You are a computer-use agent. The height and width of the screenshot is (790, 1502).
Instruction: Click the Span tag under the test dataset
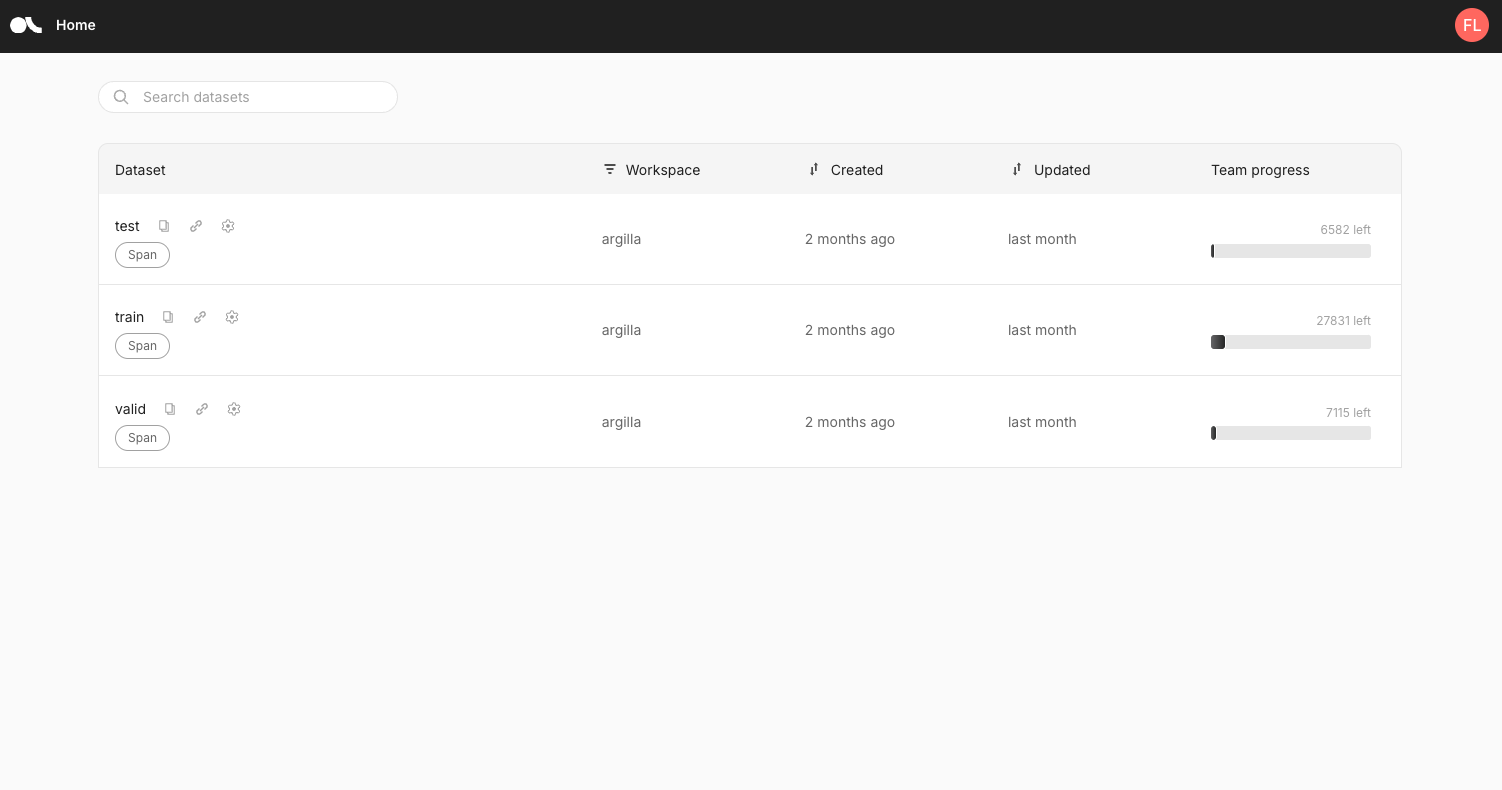142,255
